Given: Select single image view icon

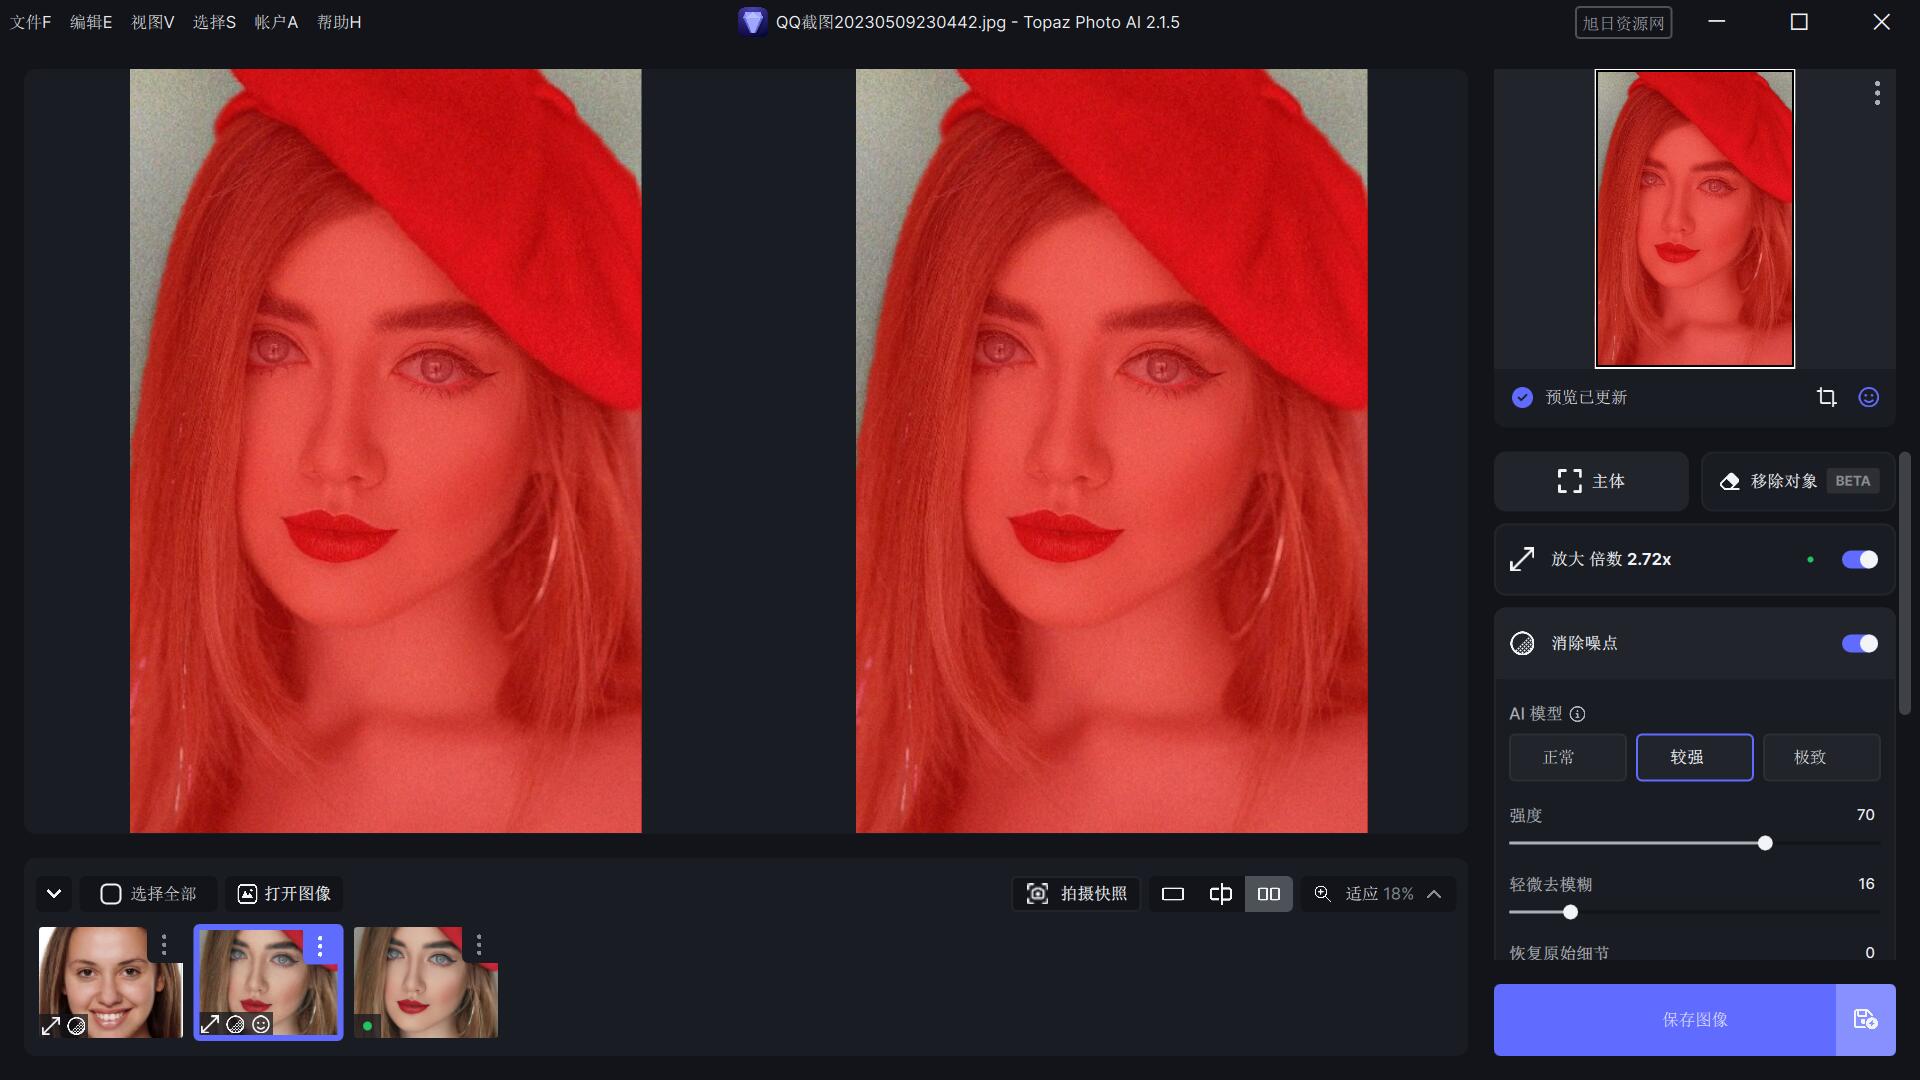Looking at the screenshot, I should tap(1172, 894).
